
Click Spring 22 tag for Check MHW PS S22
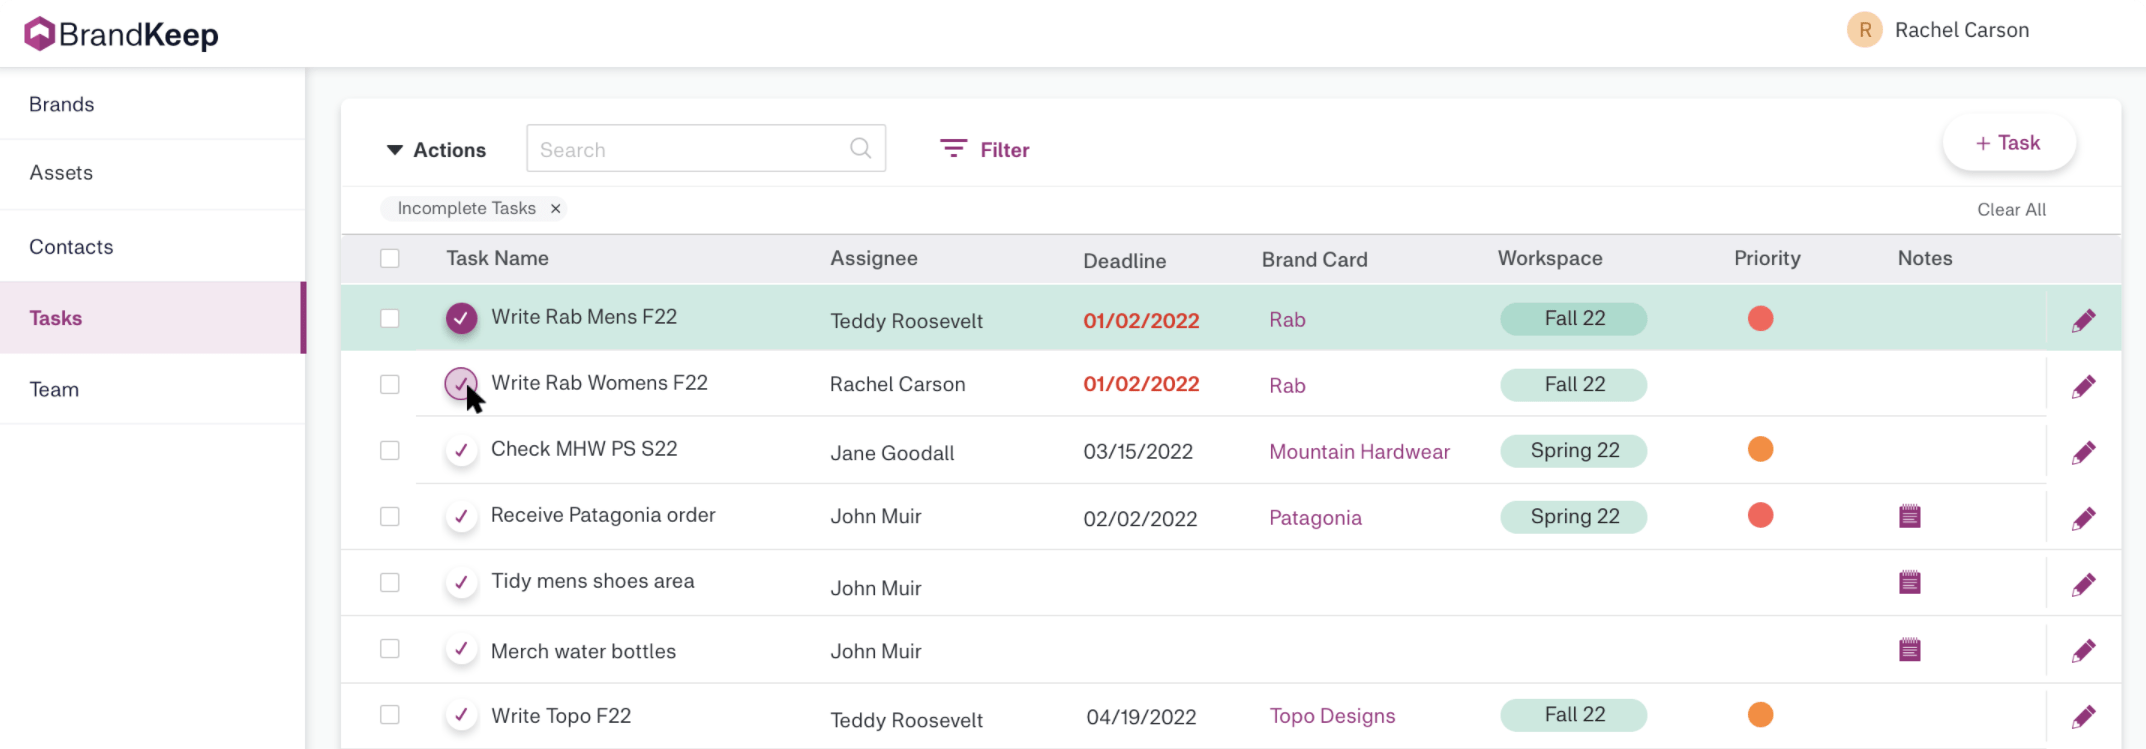[x=1574, y=451]
